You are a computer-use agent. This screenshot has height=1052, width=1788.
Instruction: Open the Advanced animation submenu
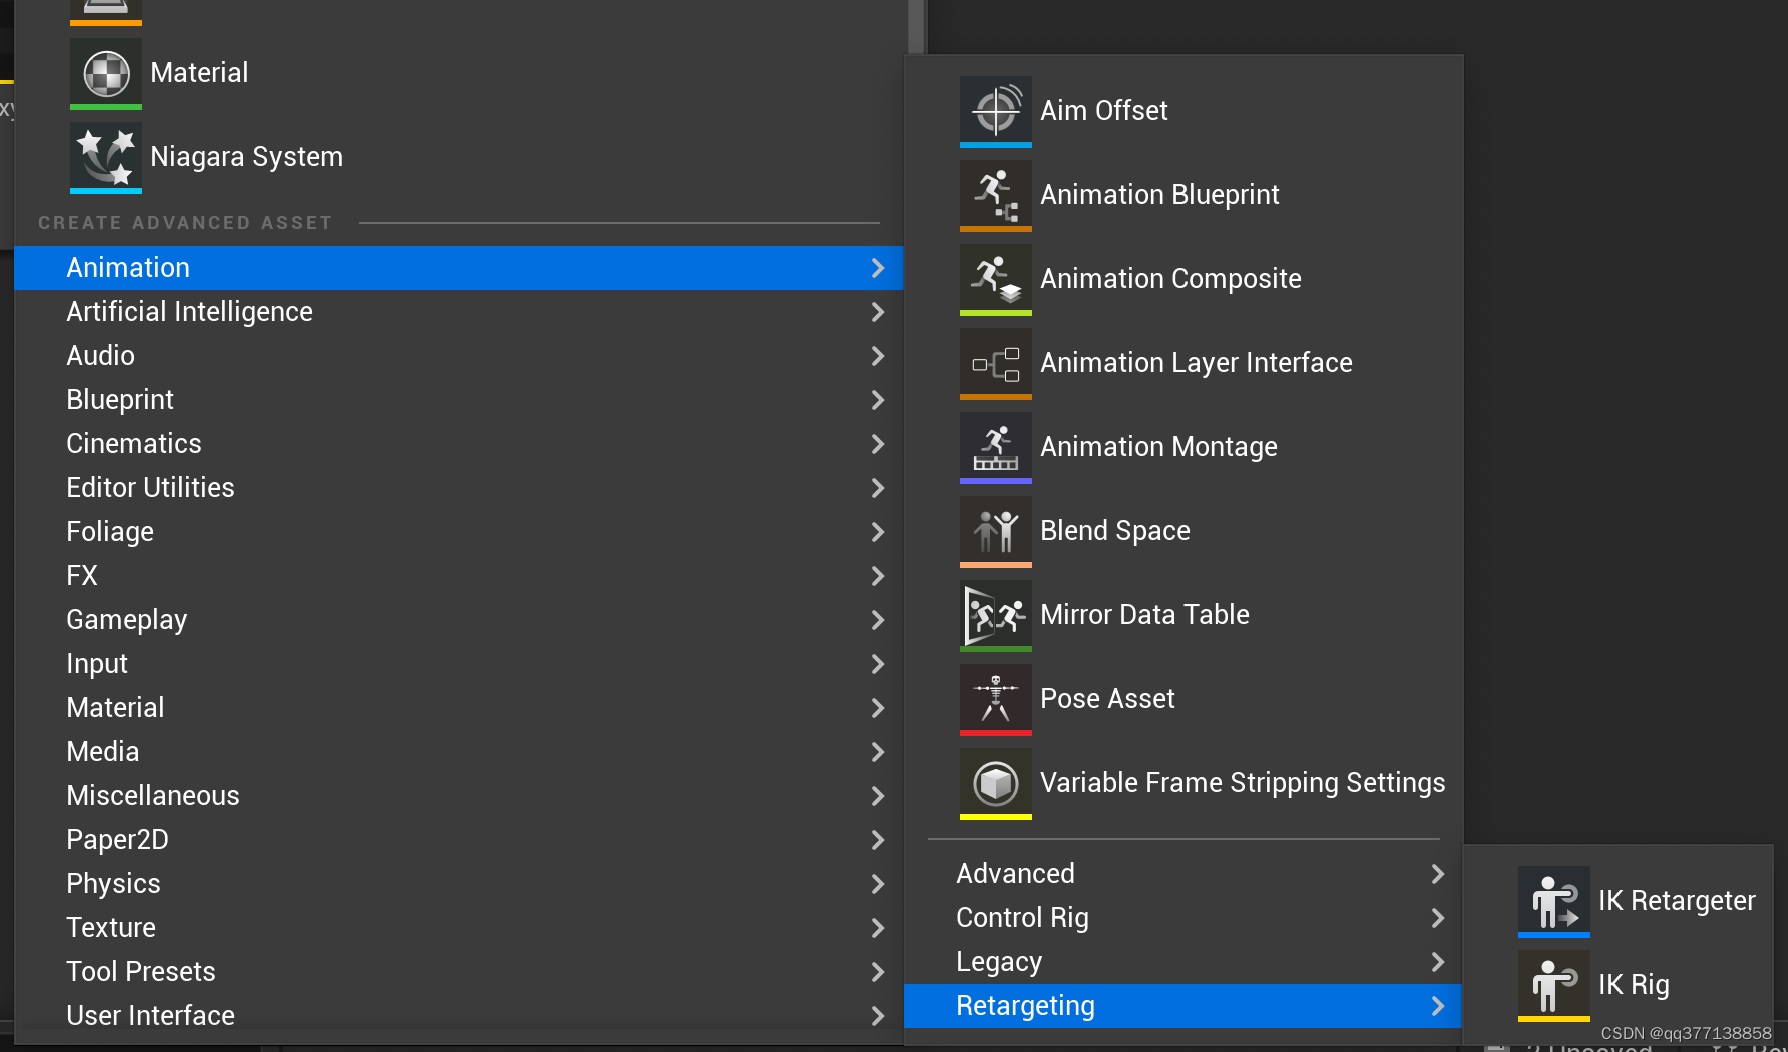click(1184, 874)
